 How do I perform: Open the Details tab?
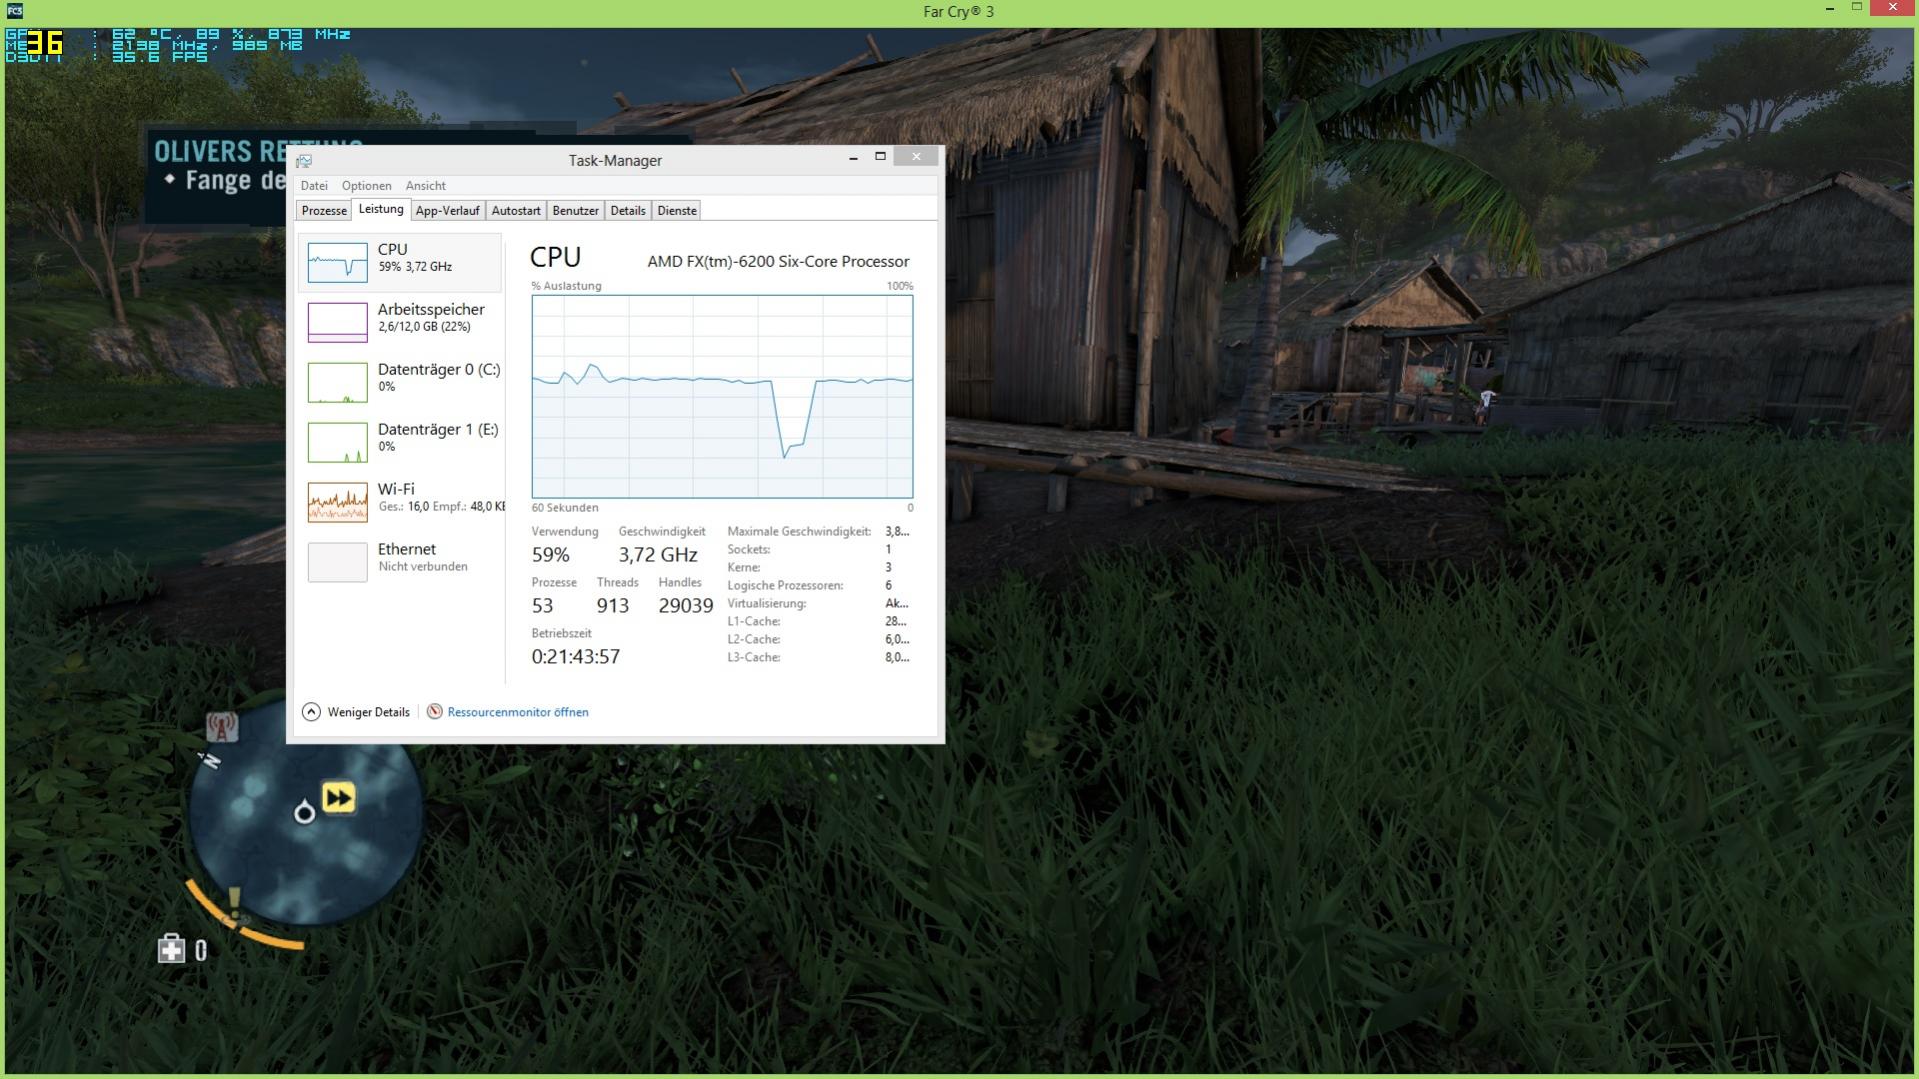(628, 211)
